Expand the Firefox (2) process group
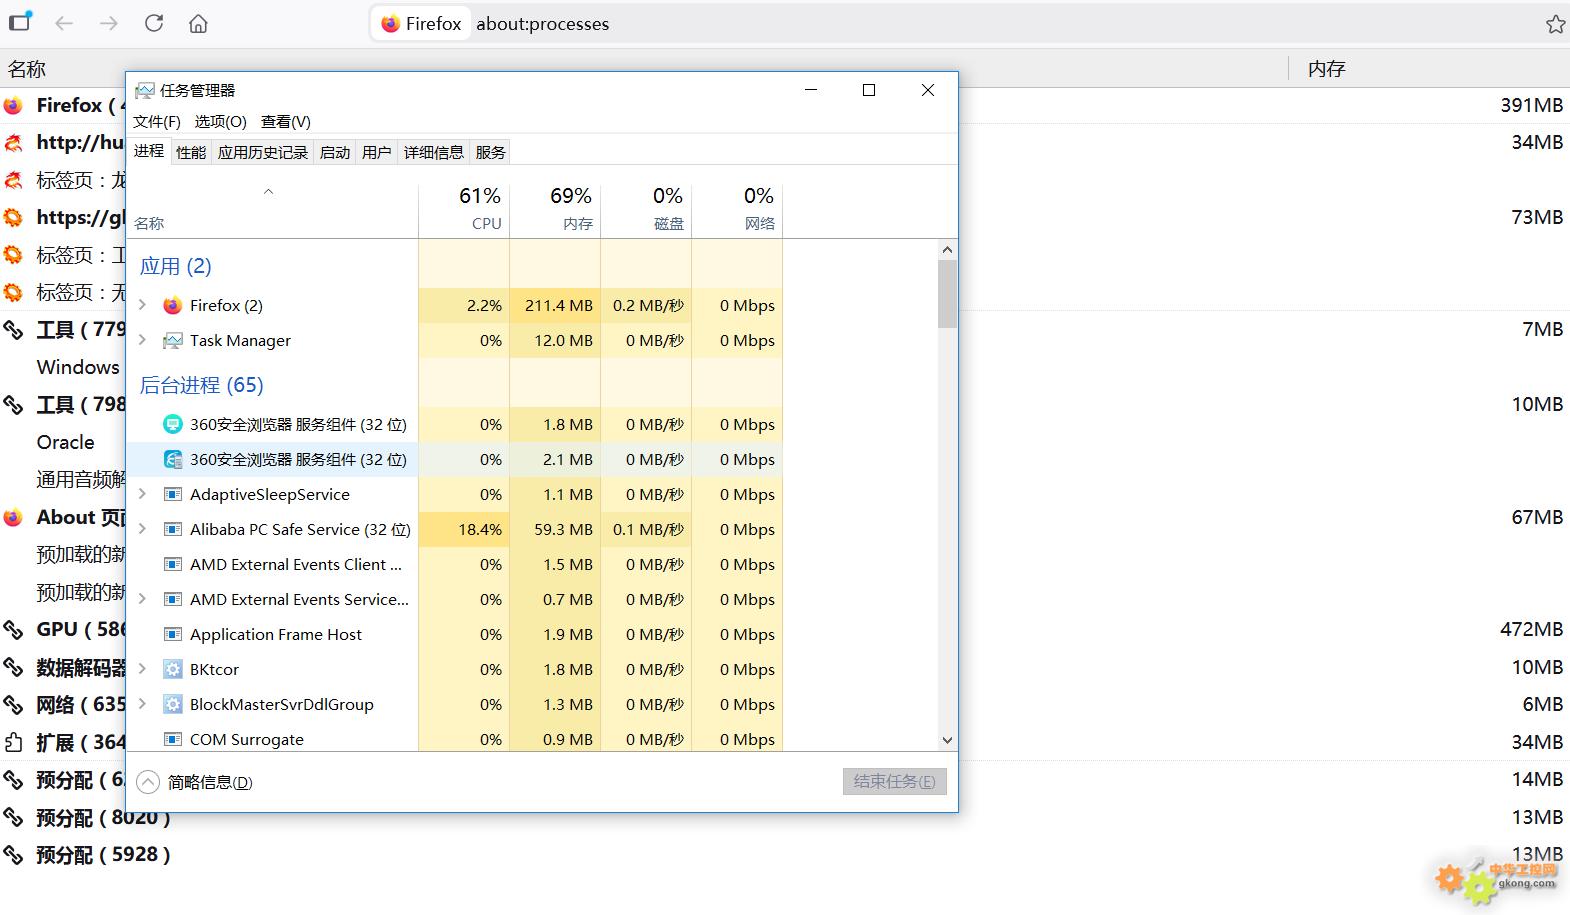Screen dimensions: 1570x915 (143, 305)
